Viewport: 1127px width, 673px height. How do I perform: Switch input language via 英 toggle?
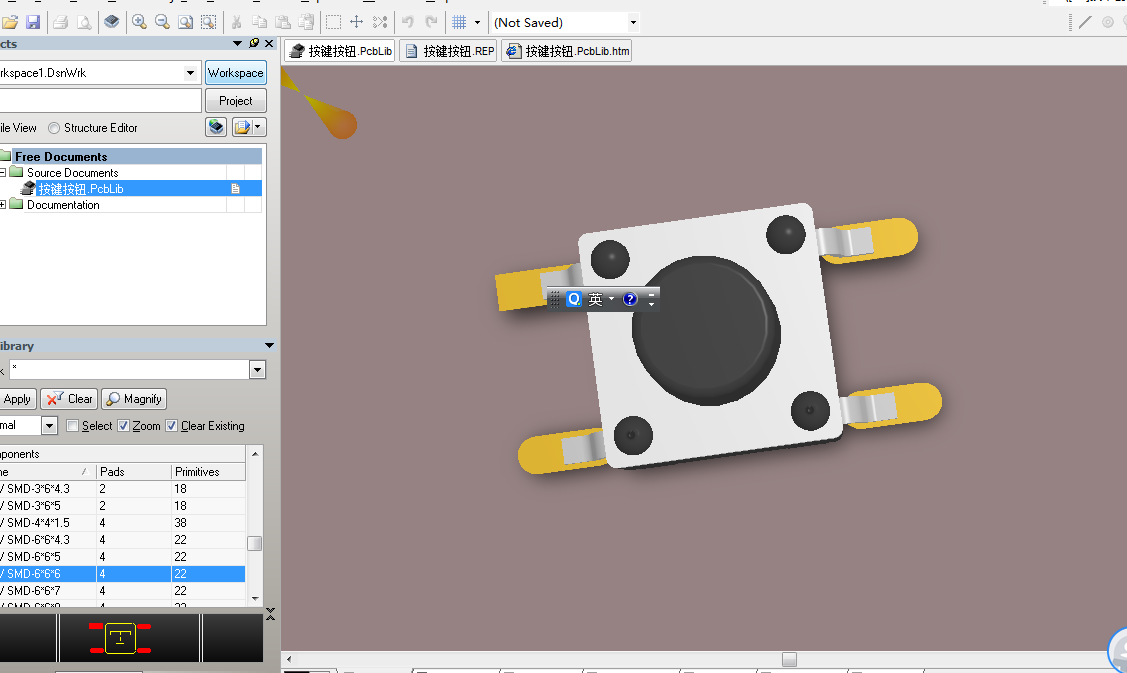click(595, 299)
